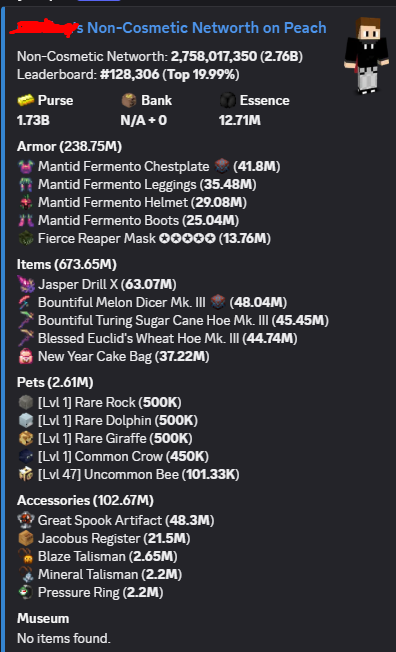Click the Bank chest icon
The image size is (396, 652).
(129, 101)
